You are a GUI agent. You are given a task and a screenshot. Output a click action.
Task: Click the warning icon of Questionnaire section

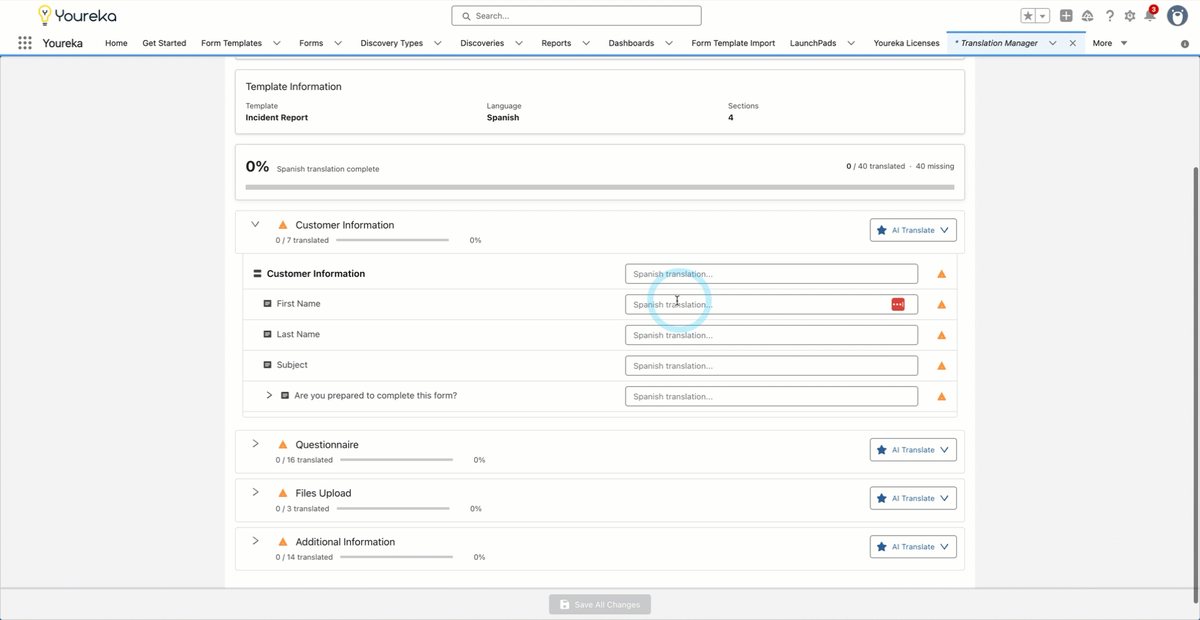click(283, 445)
